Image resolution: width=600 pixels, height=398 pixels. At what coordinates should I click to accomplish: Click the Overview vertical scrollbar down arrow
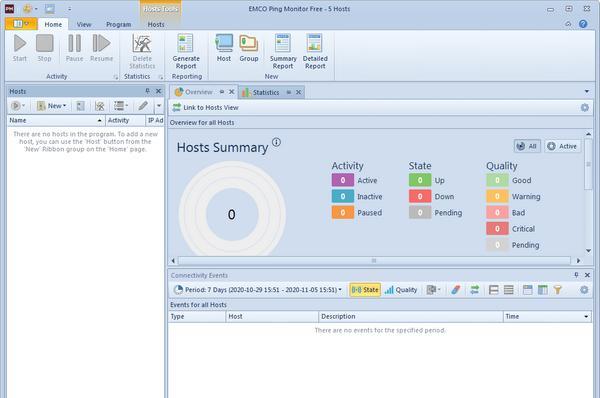point(588,251)
